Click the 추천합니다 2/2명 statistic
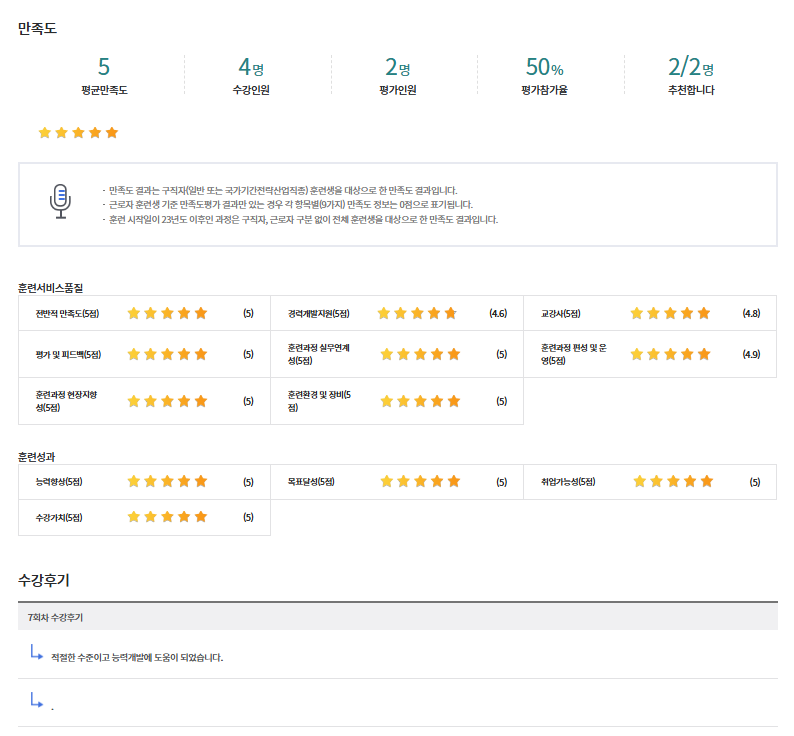 [x=691, y=68]
